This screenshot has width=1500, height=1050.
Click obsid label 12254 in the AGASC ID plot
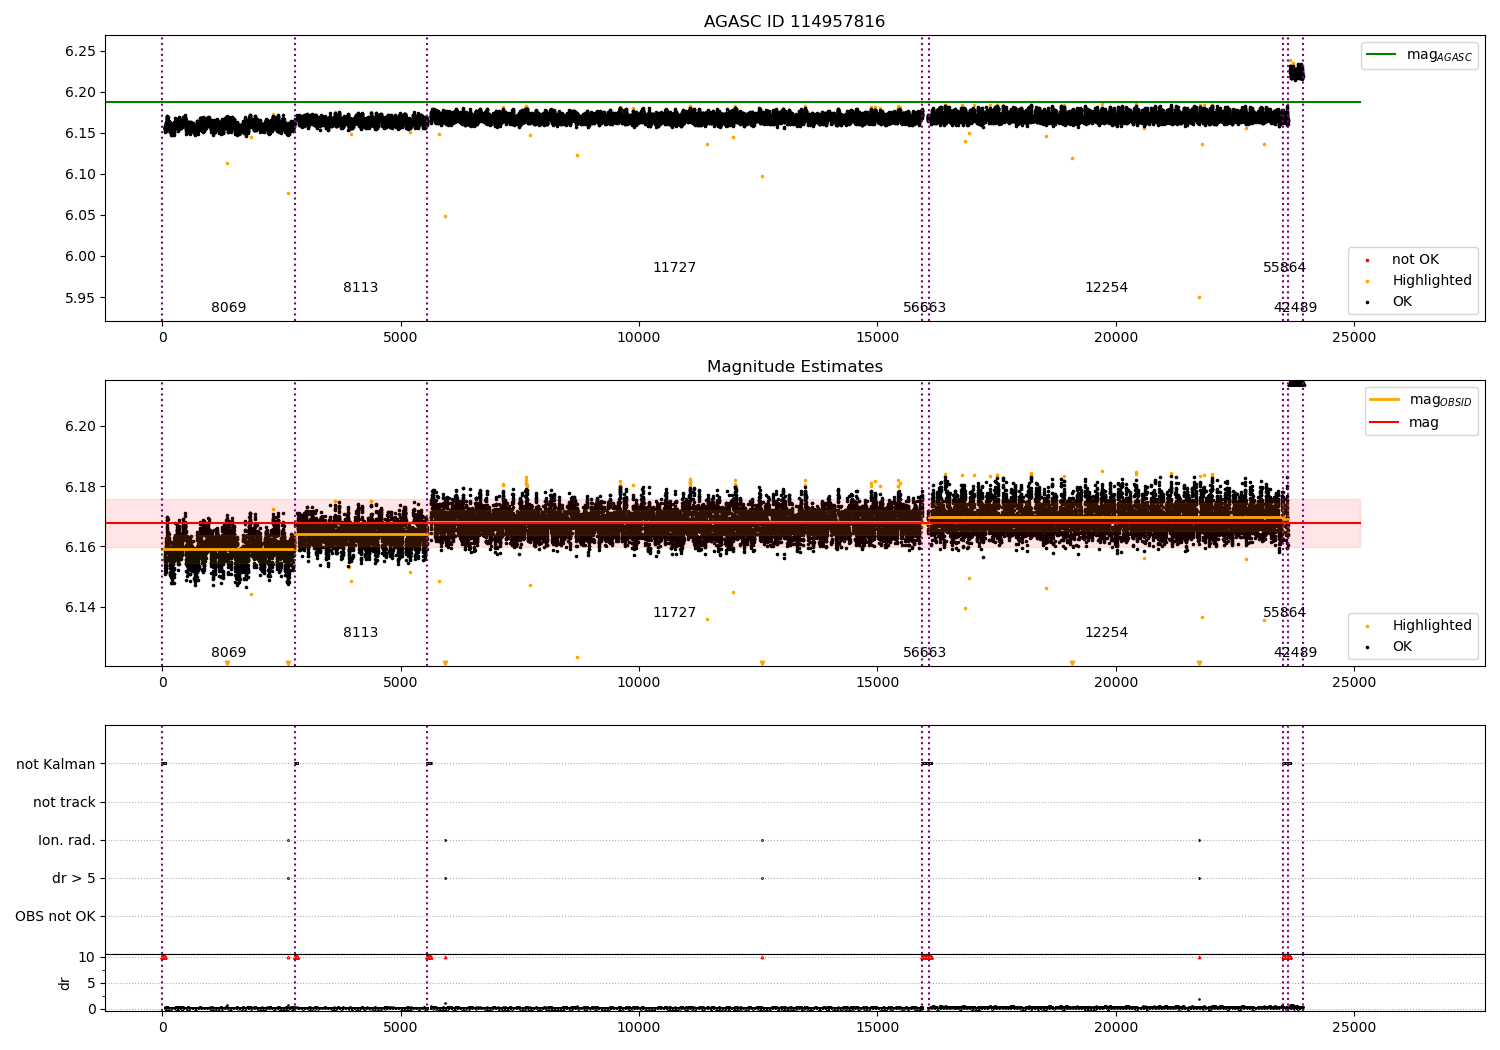tap(1106, 288)
